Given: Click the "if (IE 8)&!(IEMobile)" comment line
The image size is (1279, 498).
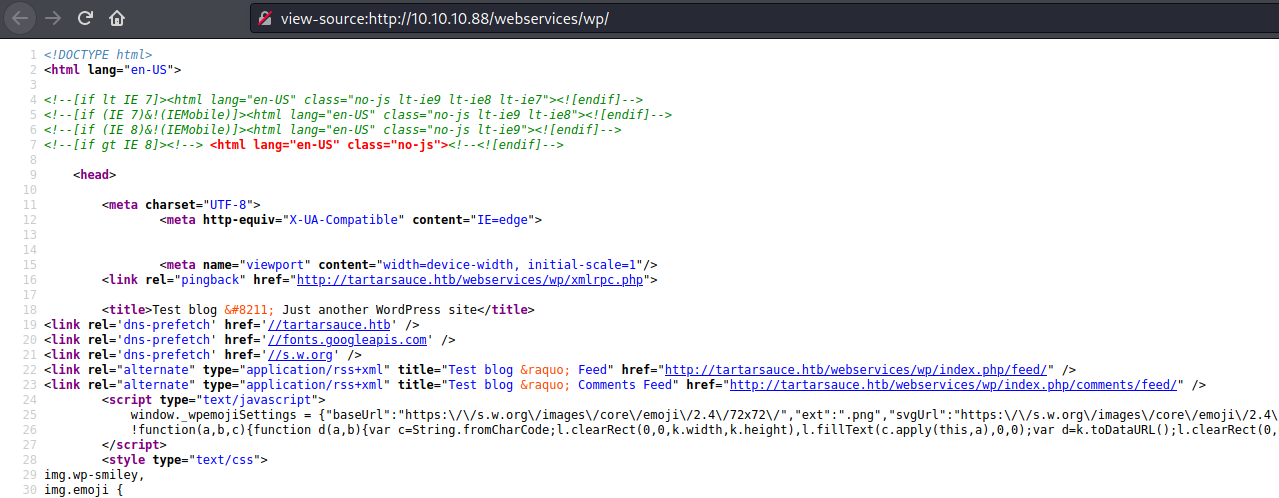Looking at the screenshot, I should pyautogui.click(x=333, y=129).
